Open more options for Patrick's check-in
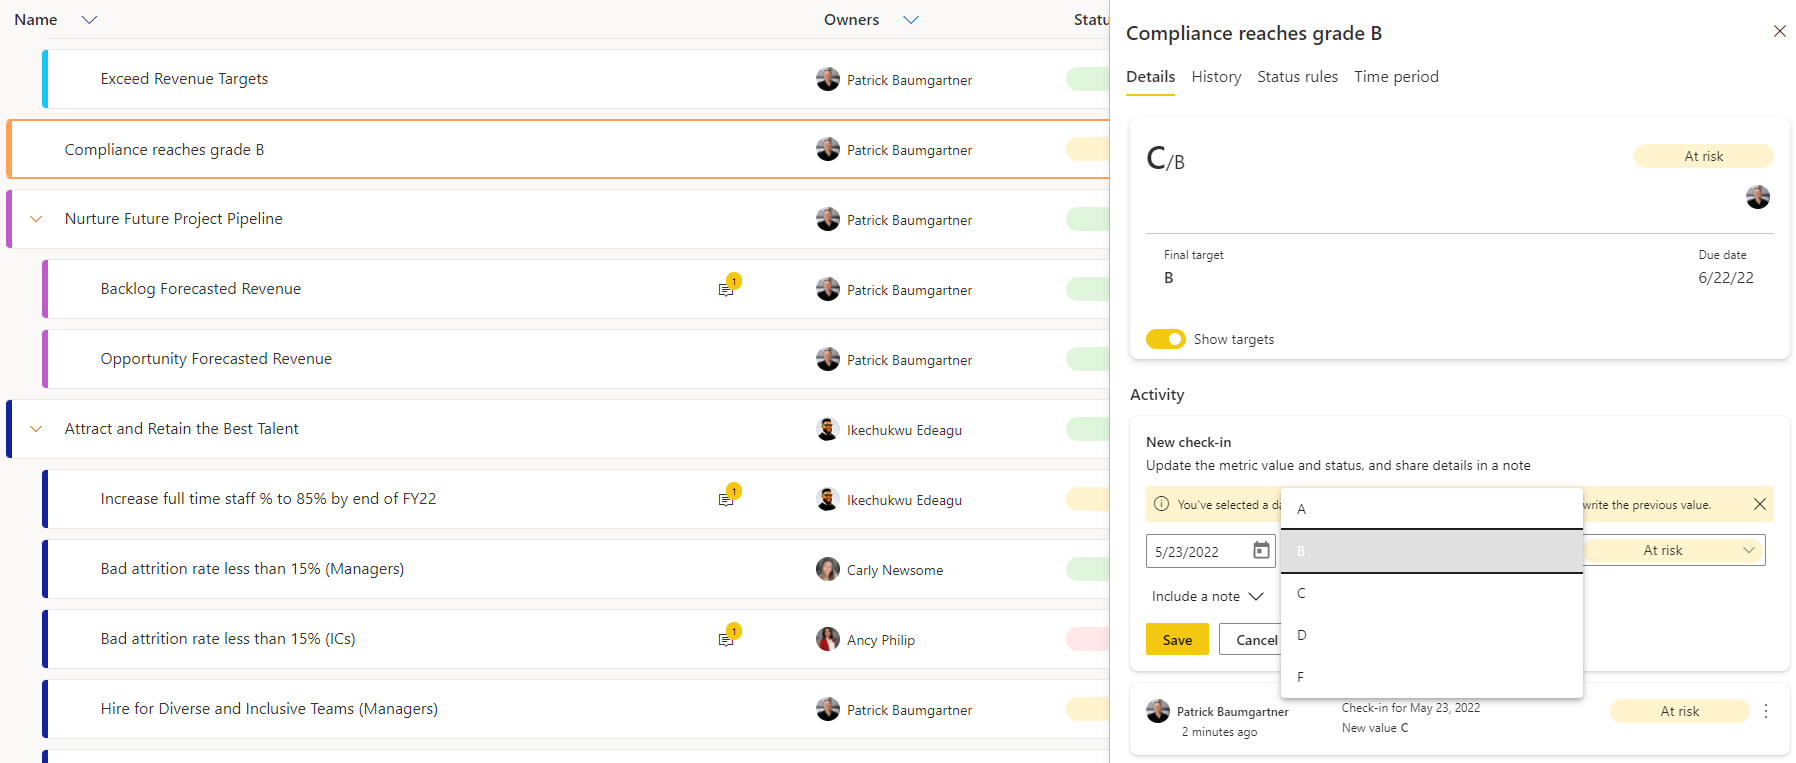The image size is (1796, 763). 1765,711
